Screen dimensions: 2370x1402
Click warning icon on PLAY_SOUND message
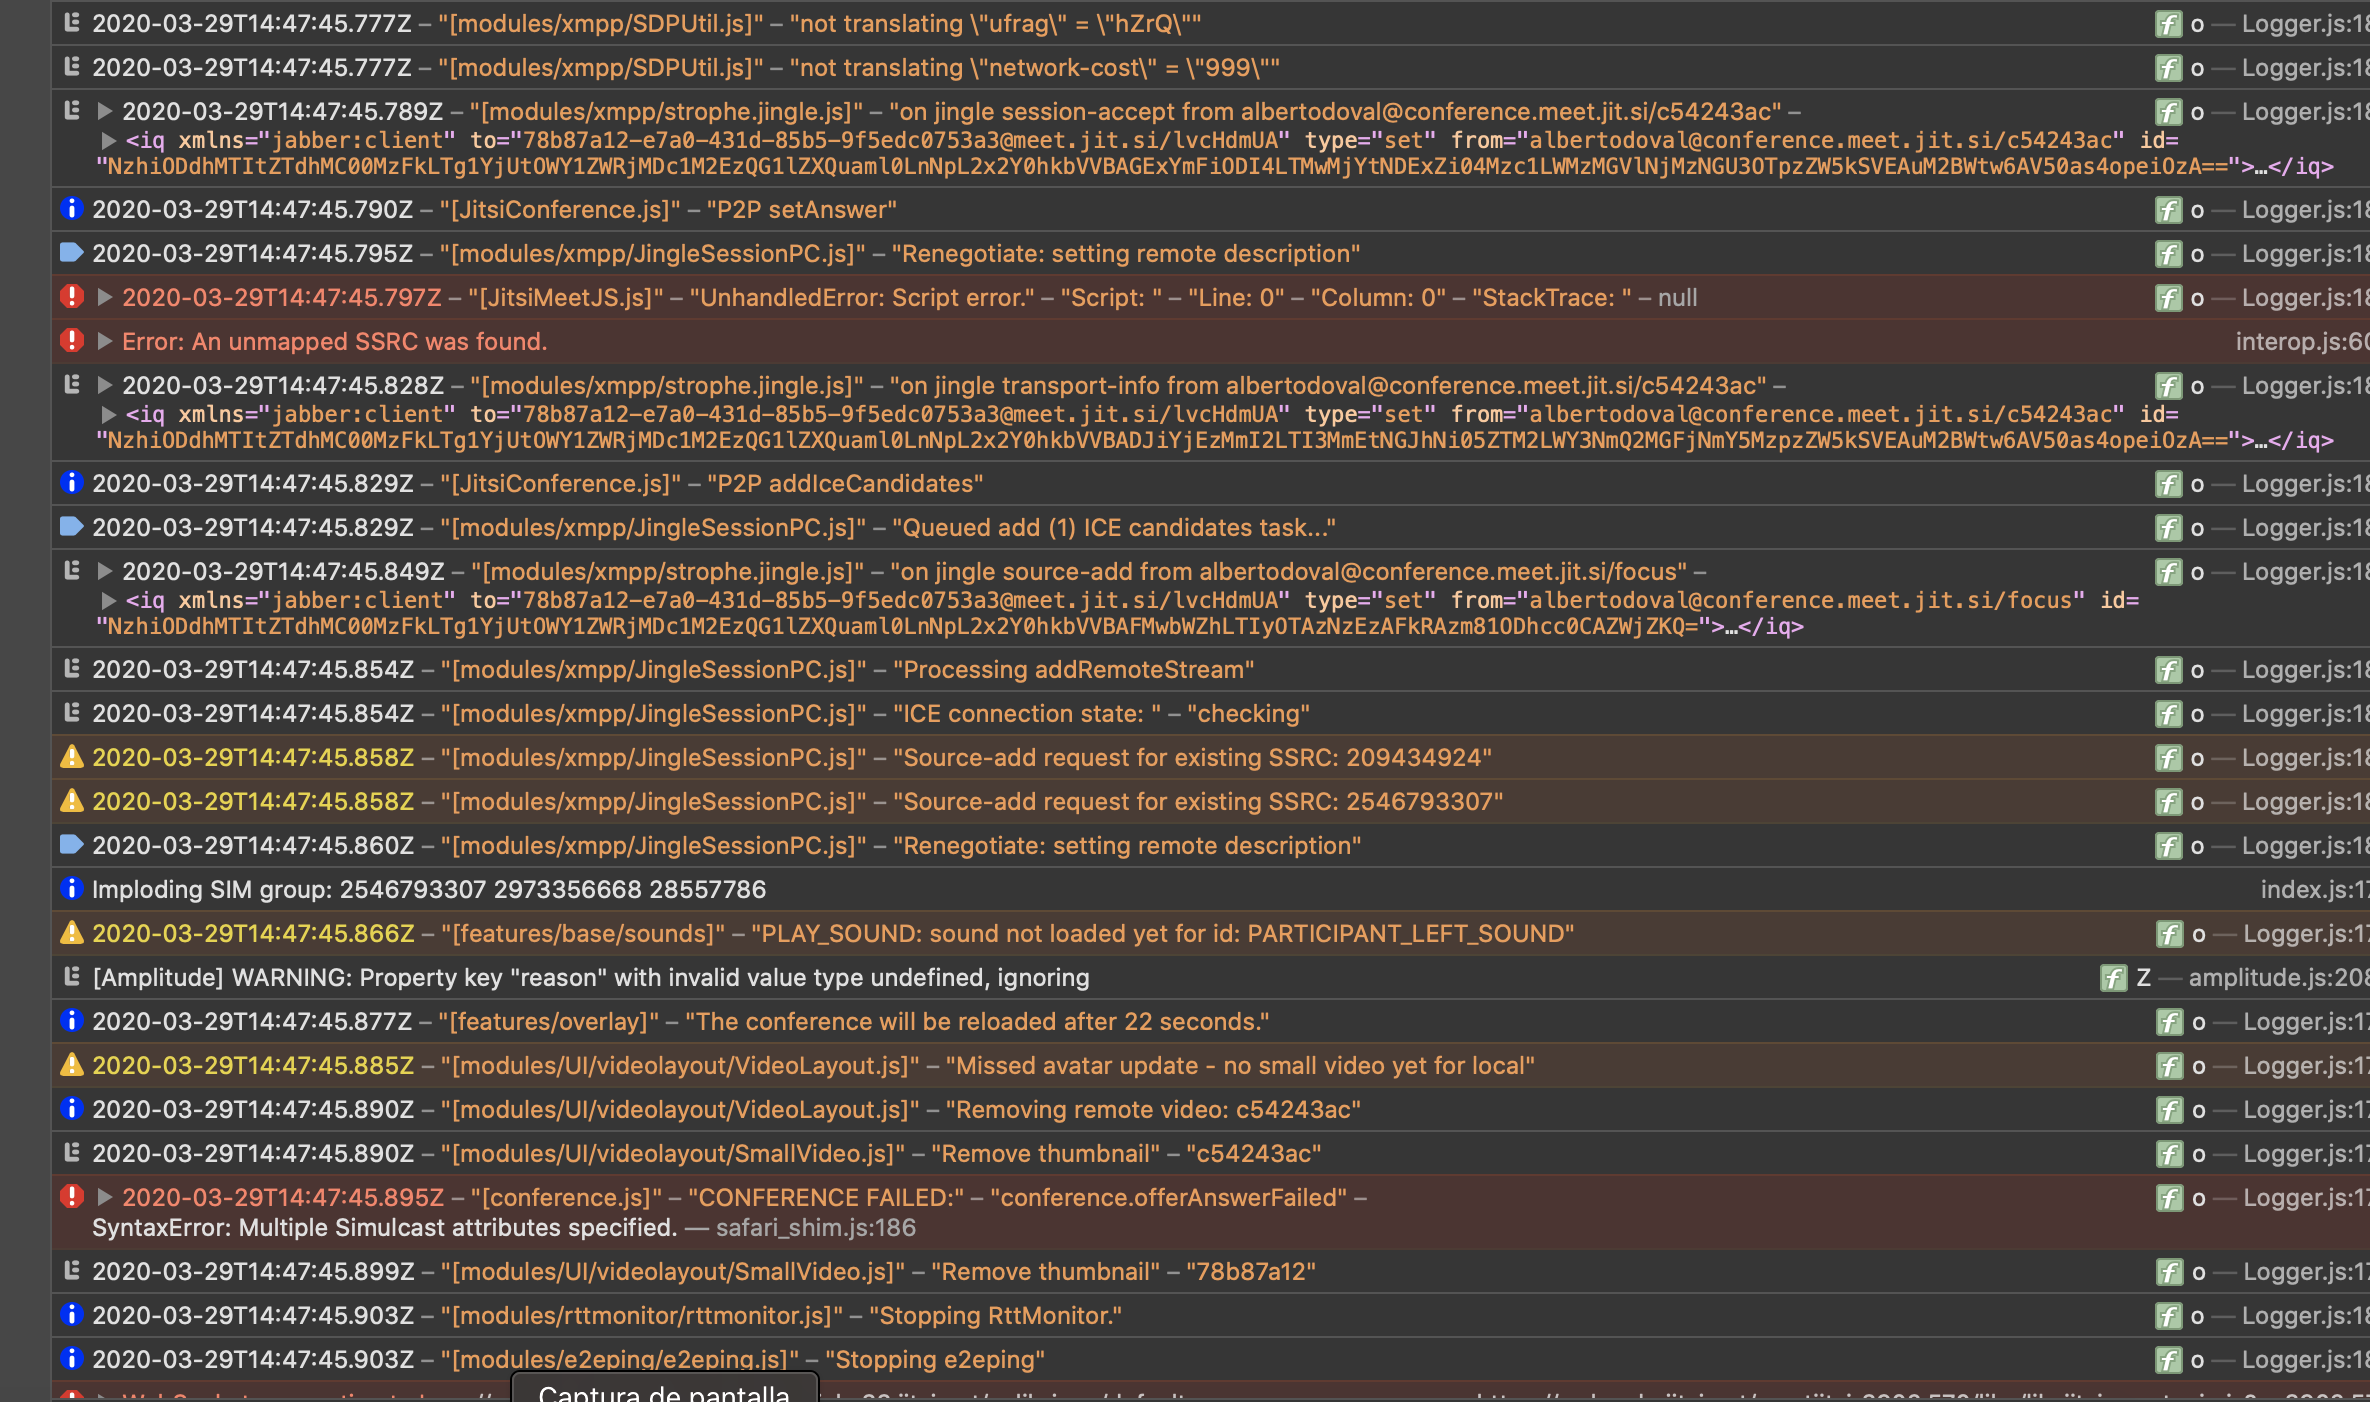(71, 933)
